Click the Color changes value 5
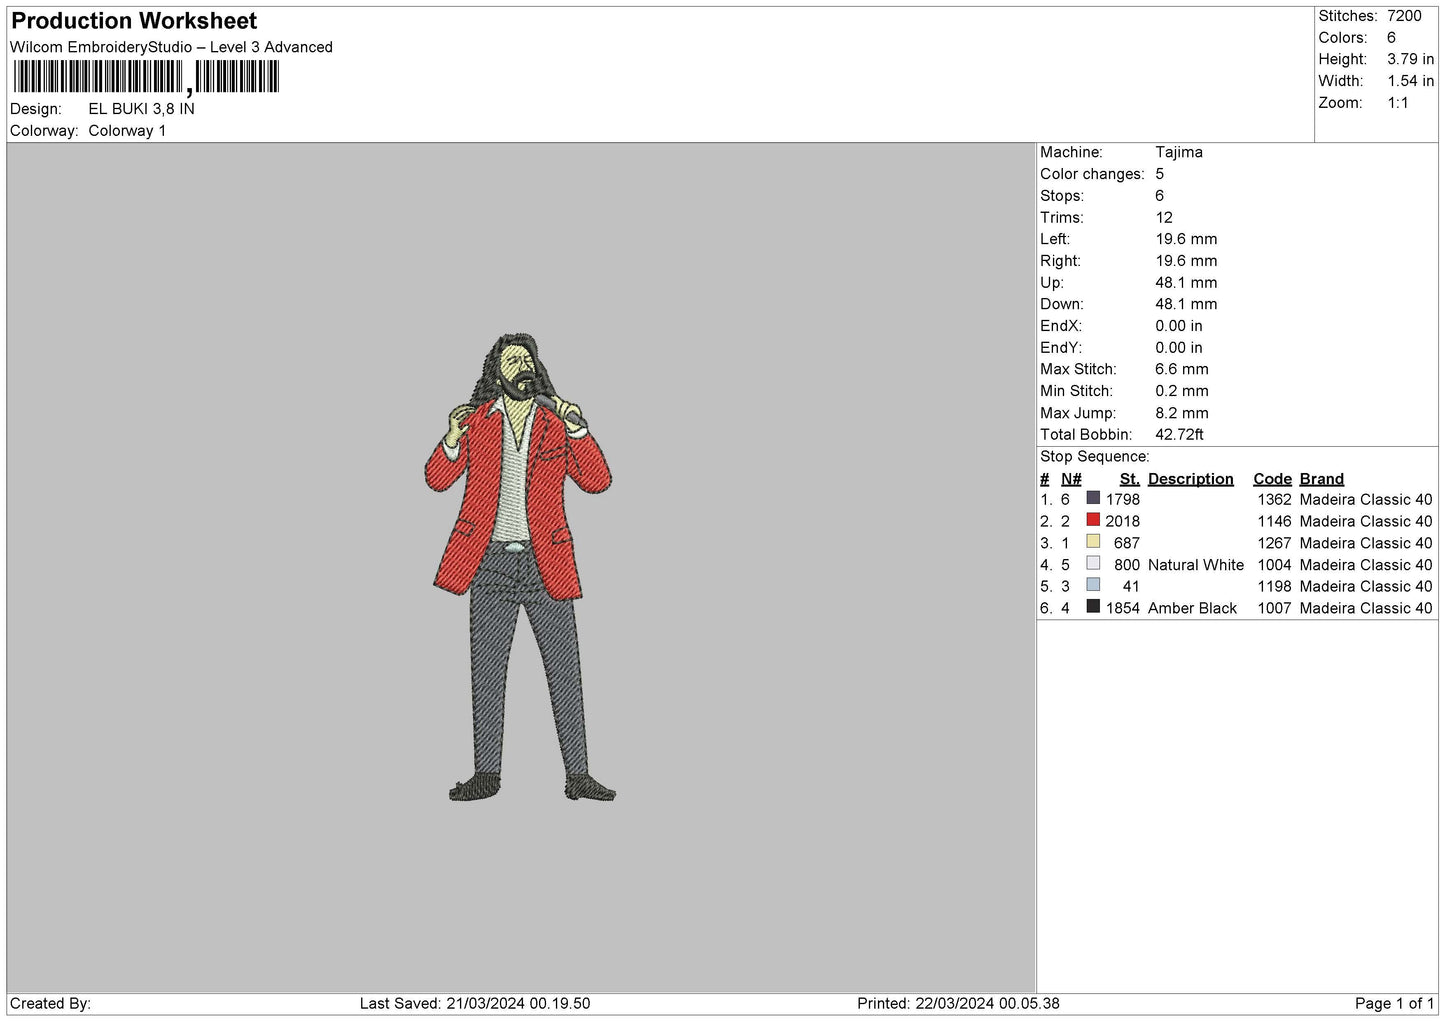The height and width of the screenshot is (1021, 1445). coord(1159,174)
